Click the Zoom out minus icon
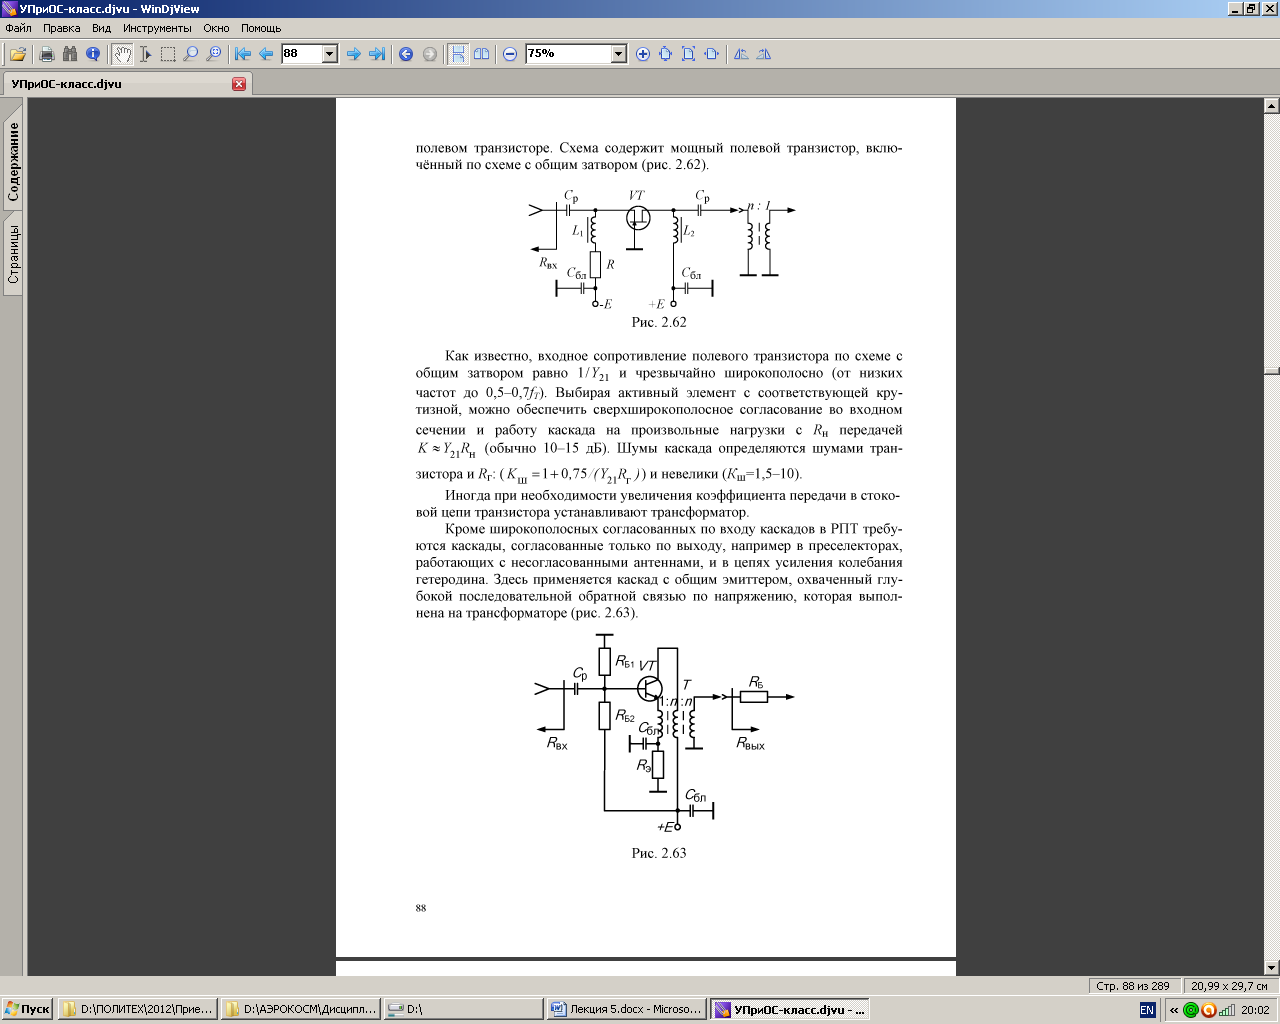Image resolution: width=1280 pixels, height=1024 pixels. (510, 54)
